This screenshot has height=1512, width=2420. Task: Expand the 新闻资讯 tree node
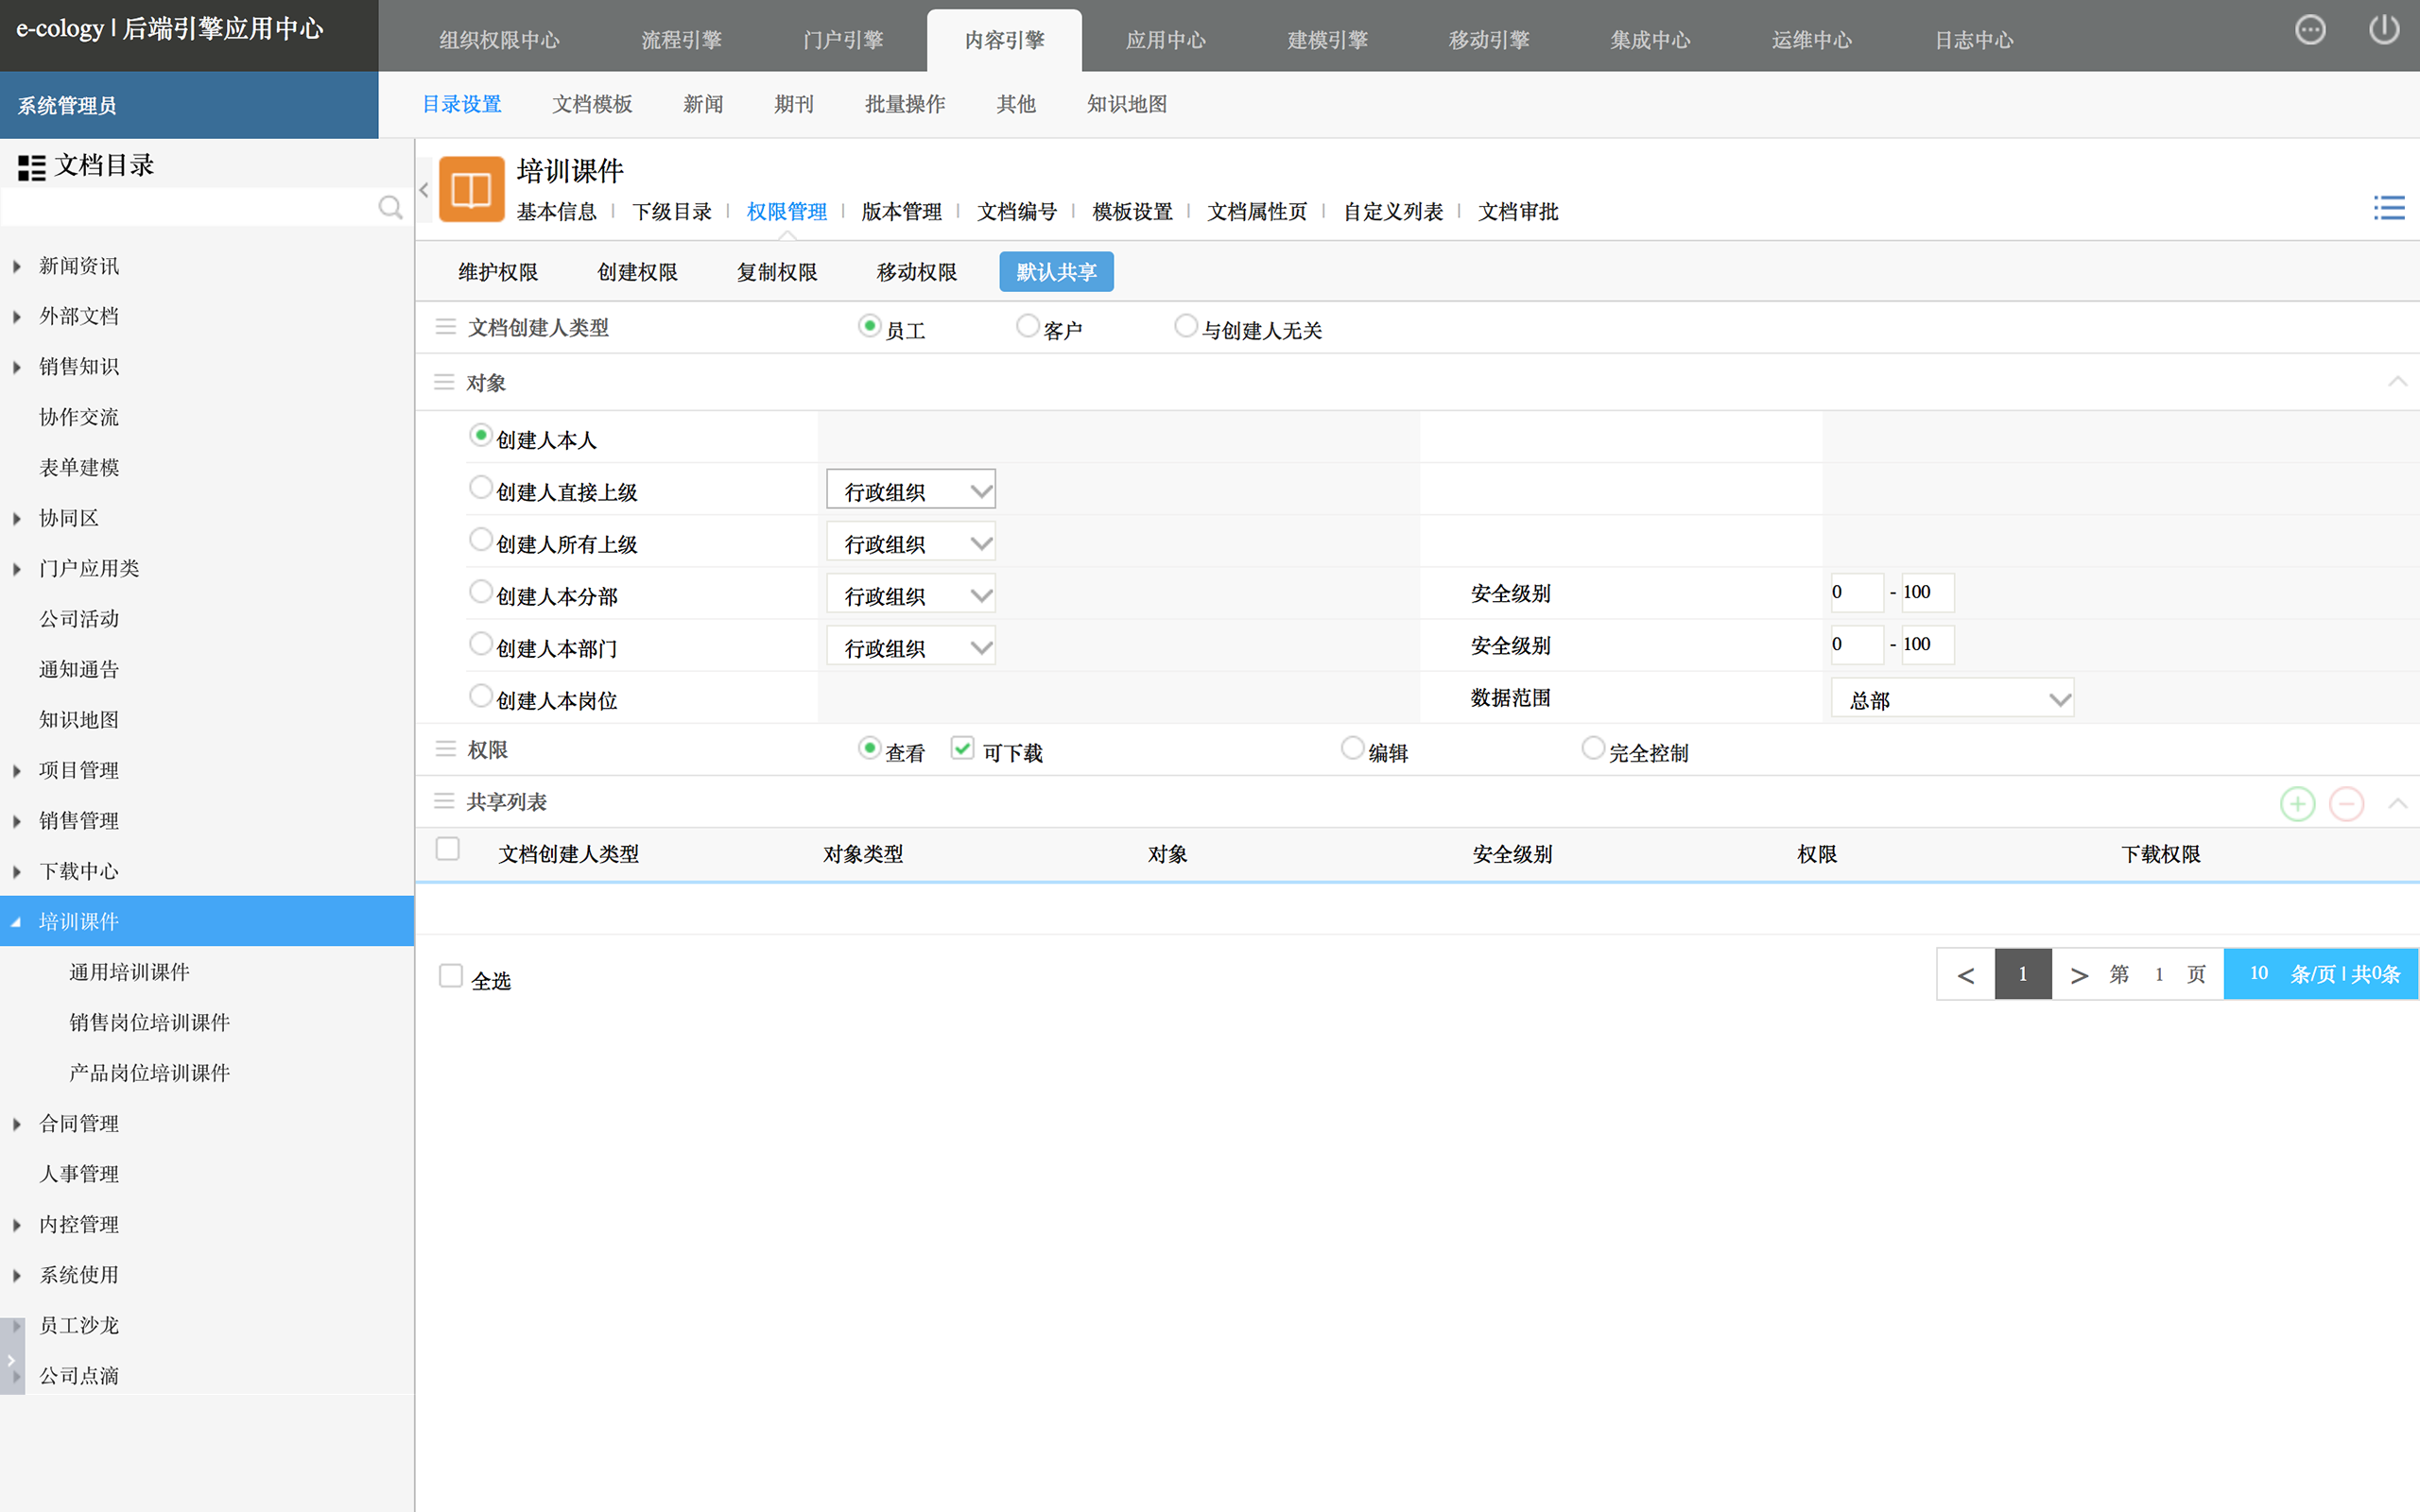point(17,266)
